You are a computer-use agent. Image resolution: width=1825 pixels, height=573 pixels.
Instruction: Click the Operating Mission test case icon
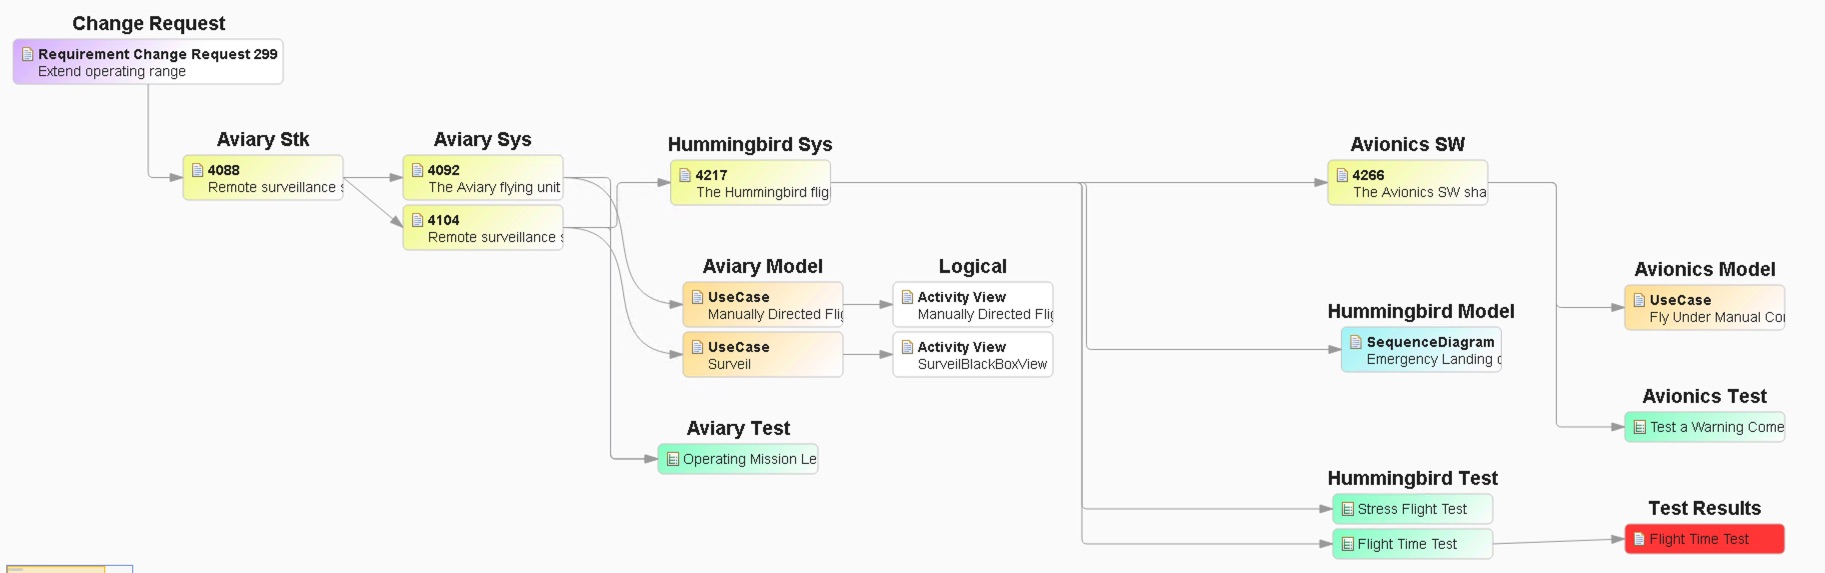click(x=673, y=459)
